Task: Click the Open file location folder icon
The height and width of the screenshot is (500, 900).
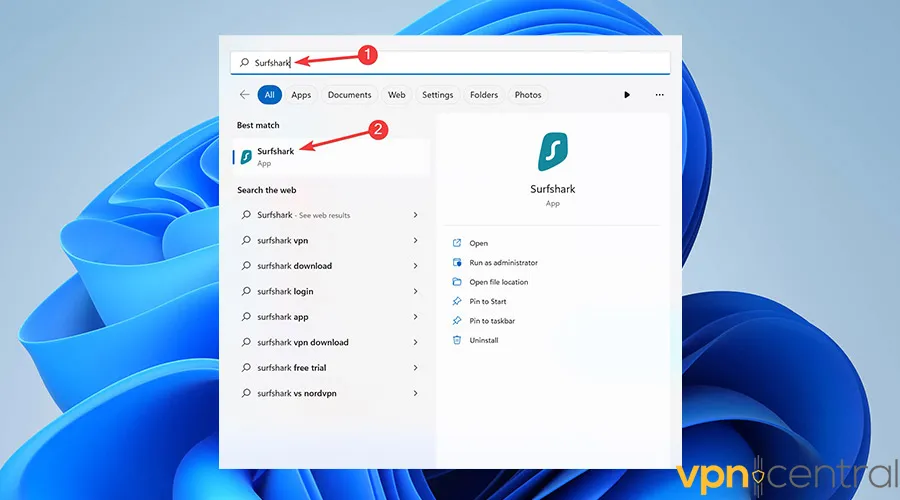Action: (457, 282)
